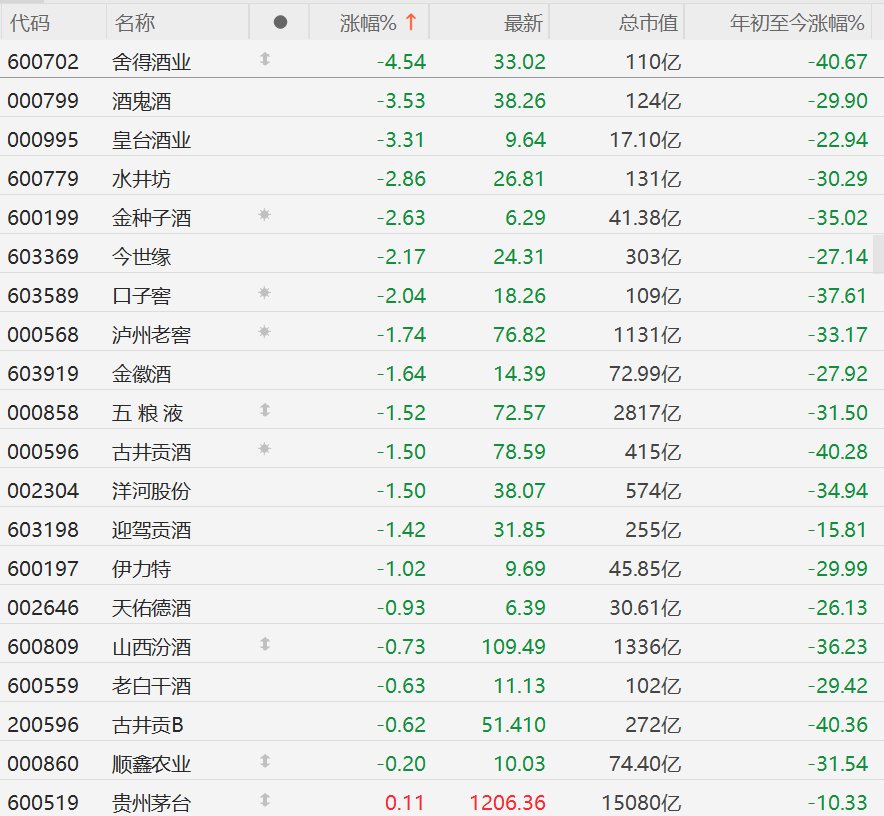Select stock code 000799

[x=43, y=100]
